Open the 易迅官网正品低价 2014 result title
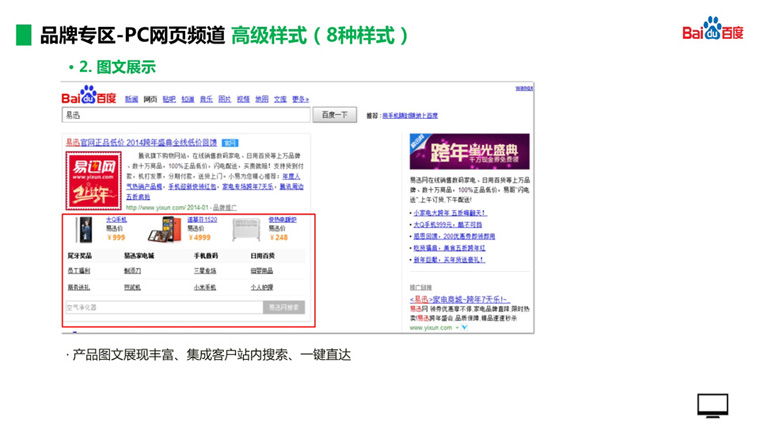 click(141, 143)
